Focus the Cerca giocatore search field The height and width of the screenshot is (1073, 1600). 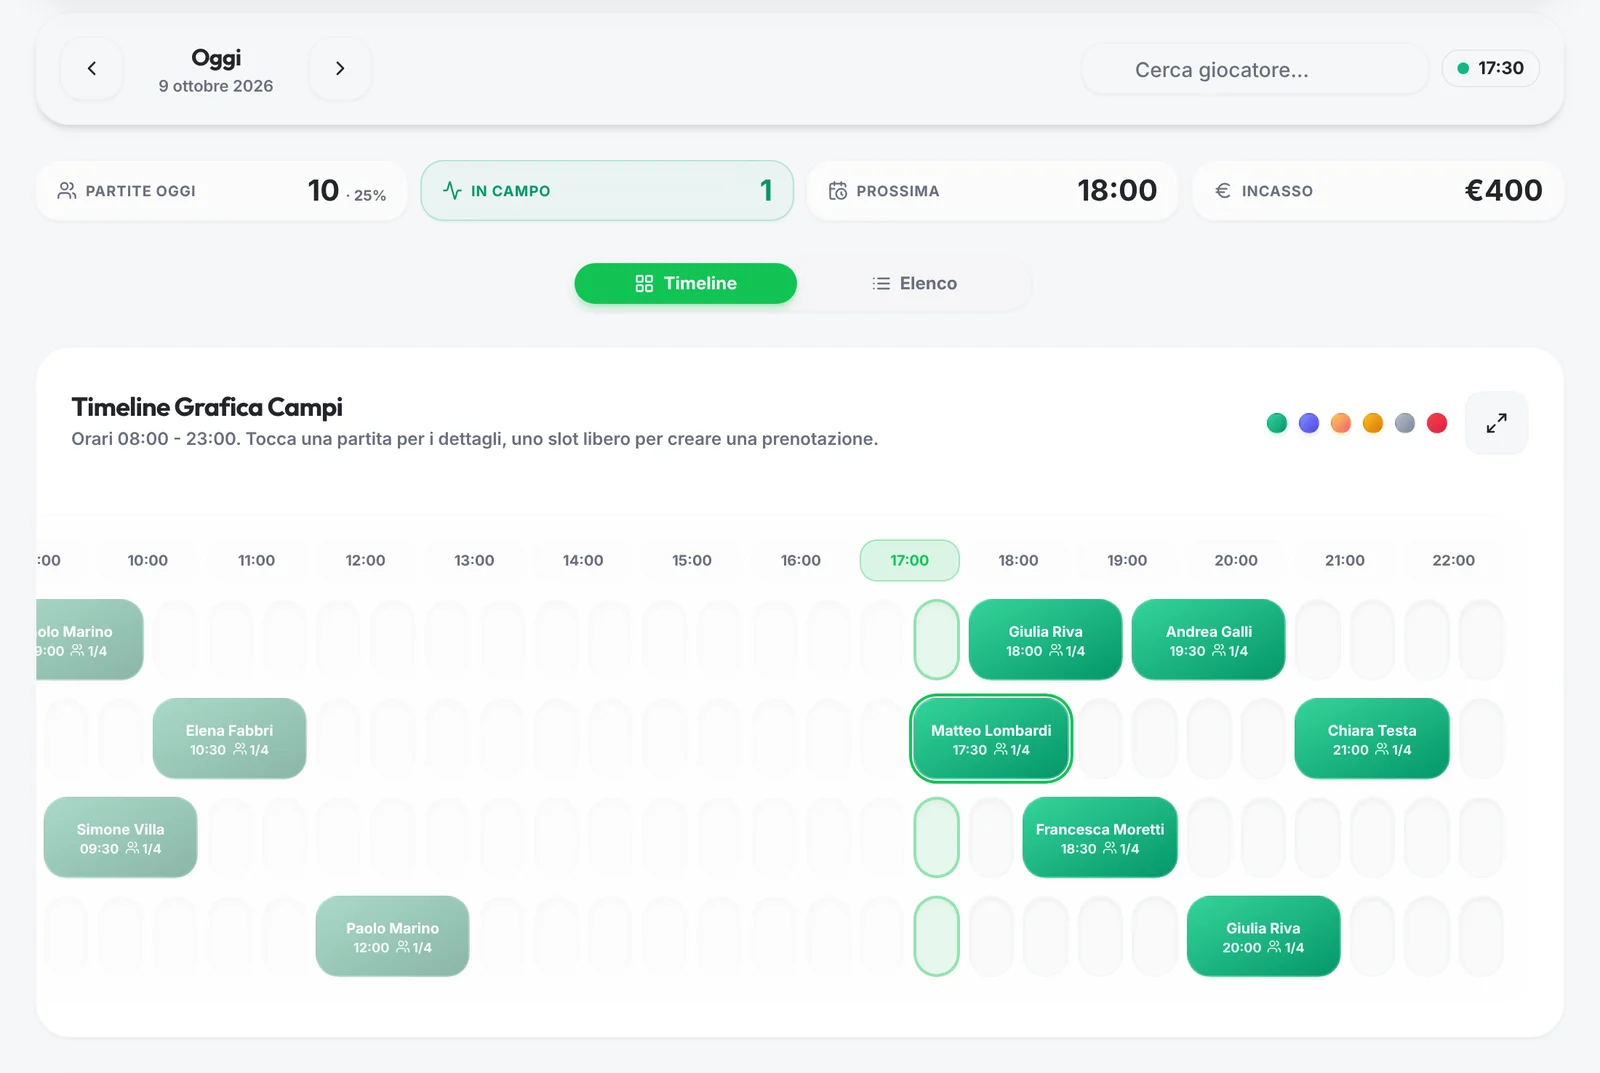point(1255,69)
